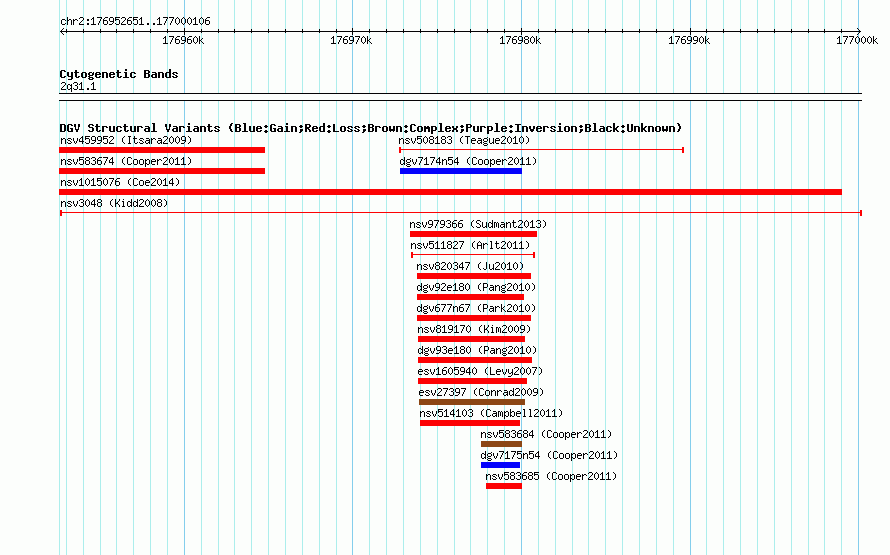Image resolution: width=890 pixels, height=555 pixels.
Task: Select the brown complex bar of esv27397
Action: pyautogui.click(x=472, y=402)
